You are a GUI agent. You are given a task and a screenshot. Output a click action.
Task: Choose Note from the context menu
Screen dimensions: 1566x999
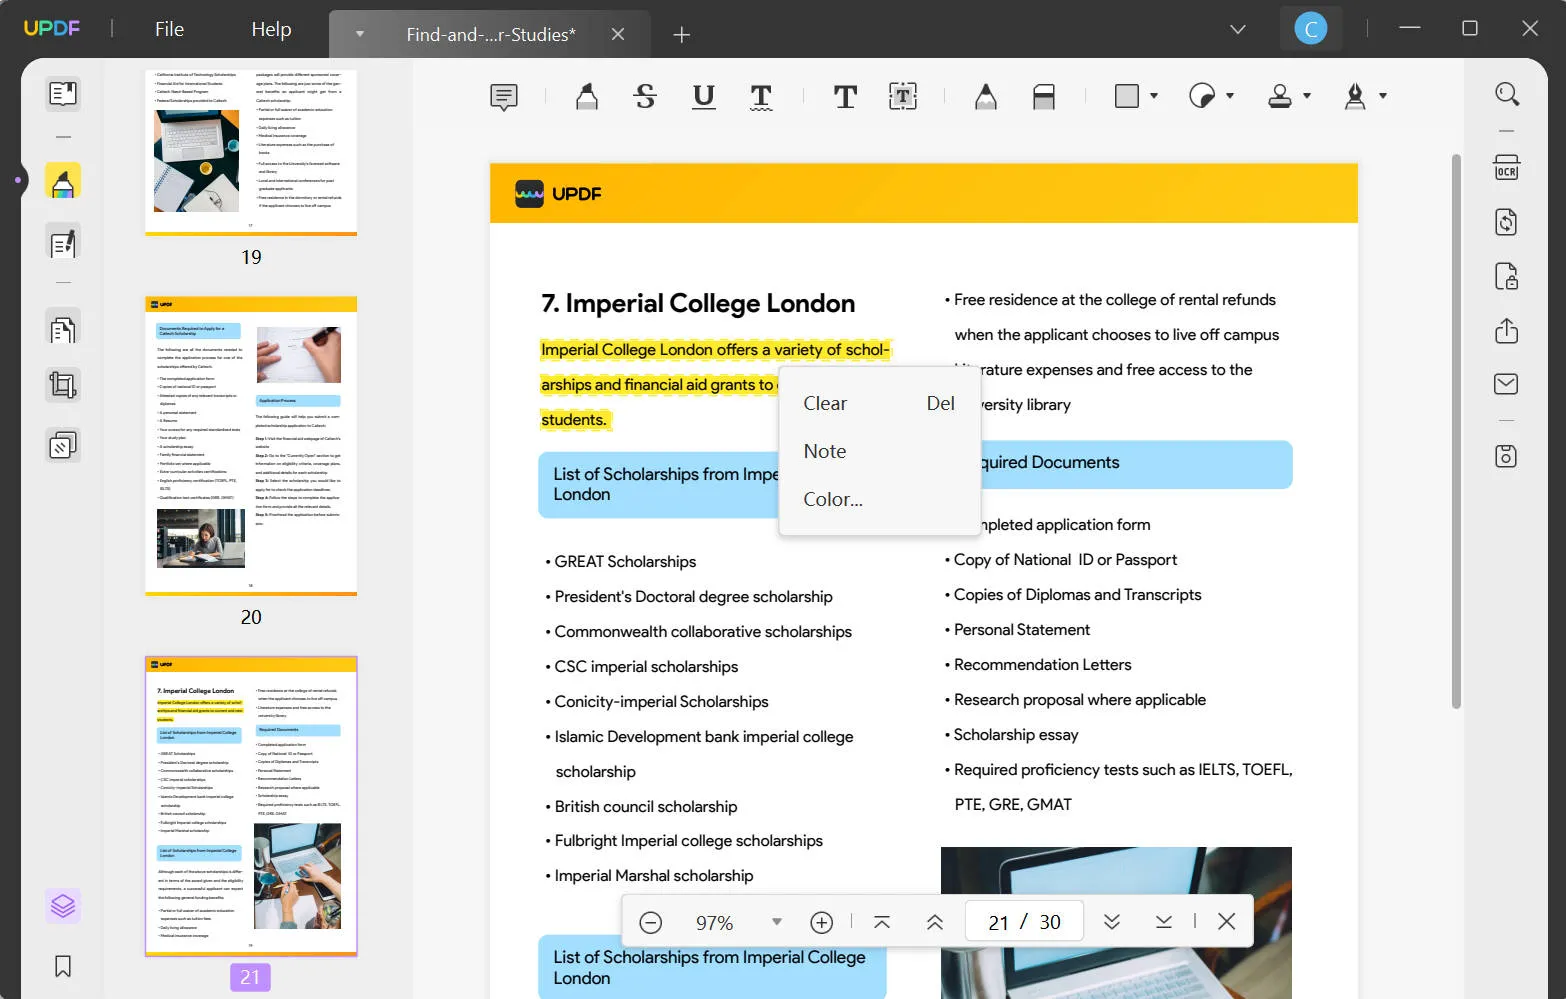[x=879, y=451]
